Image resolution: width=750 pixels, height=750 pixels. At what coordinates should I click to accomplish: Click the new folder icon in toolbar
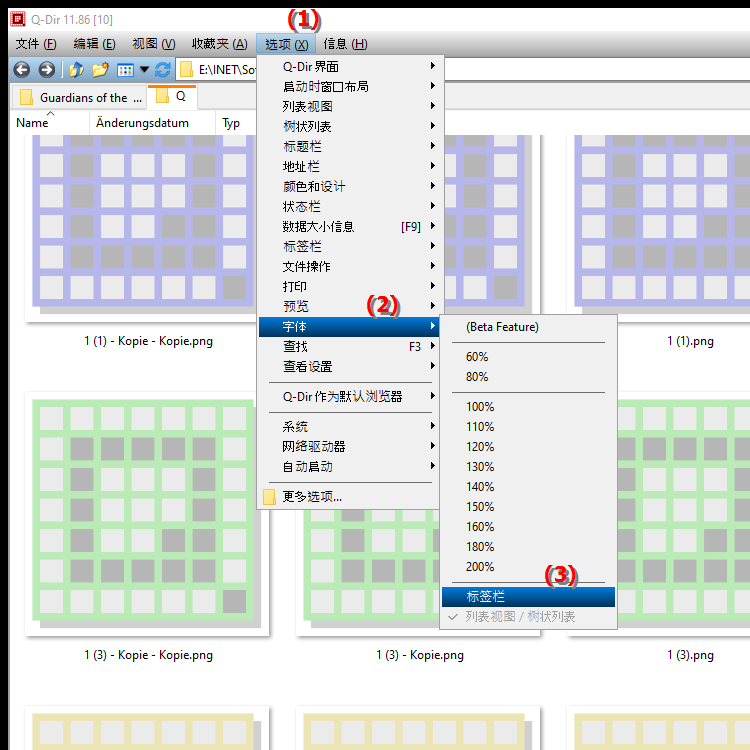[100, 70]
